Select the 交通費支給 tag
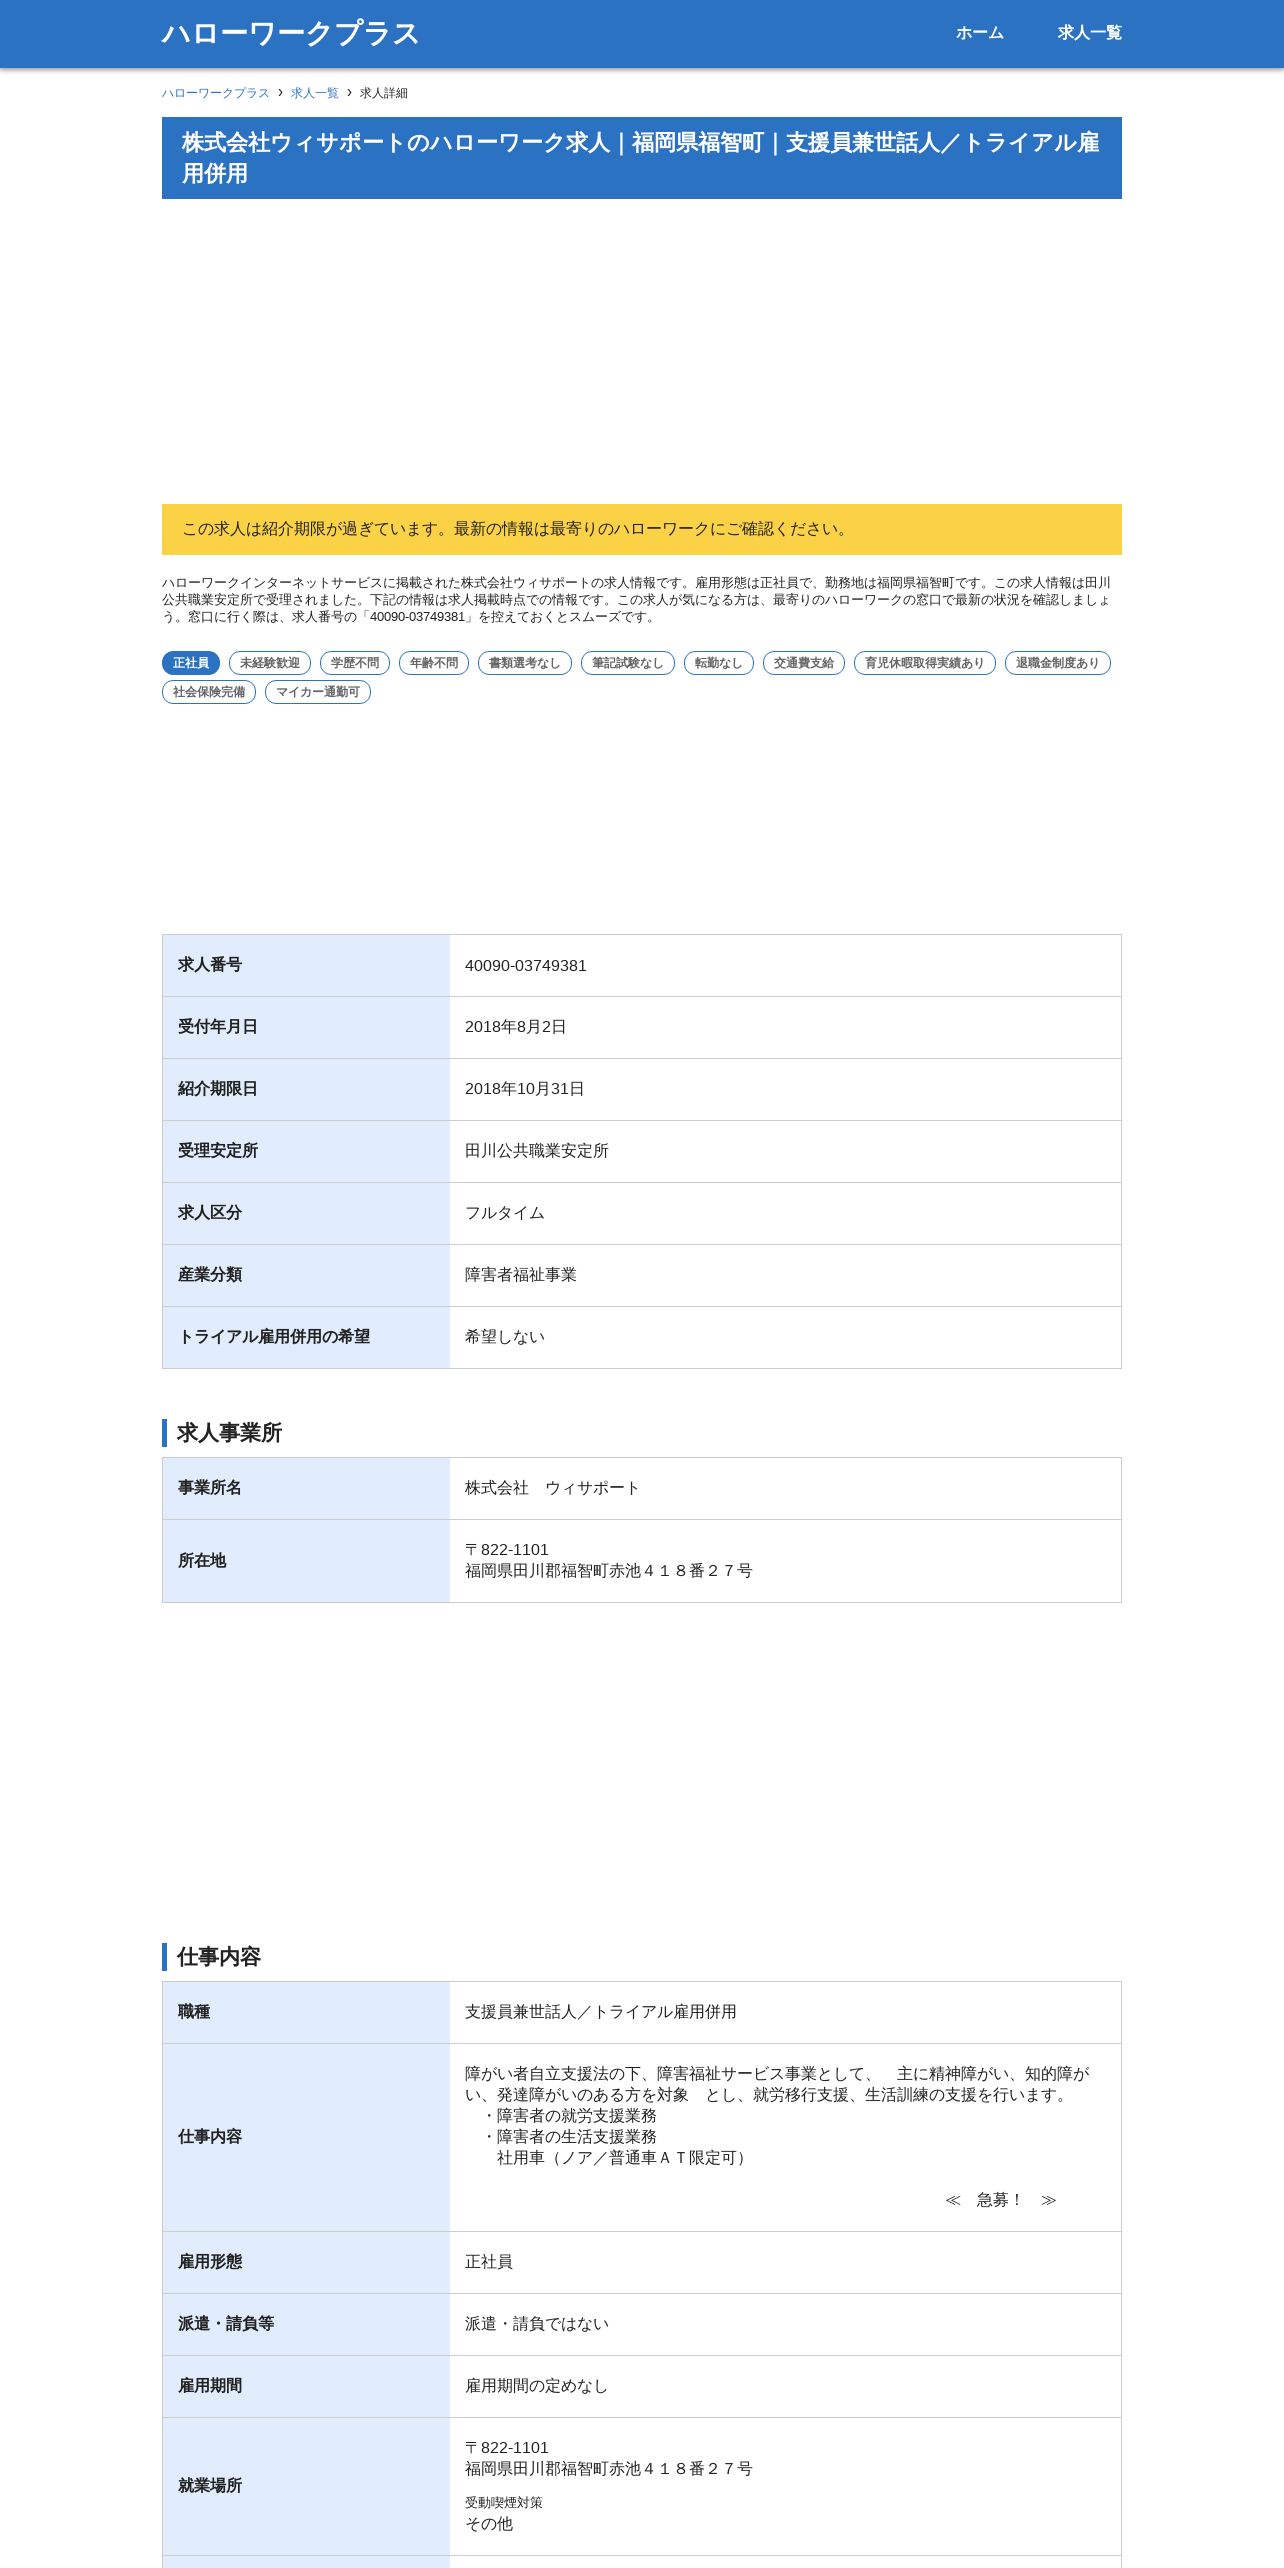The width and height of the screenshot is (1284, 2568). (x=804, y=663)
